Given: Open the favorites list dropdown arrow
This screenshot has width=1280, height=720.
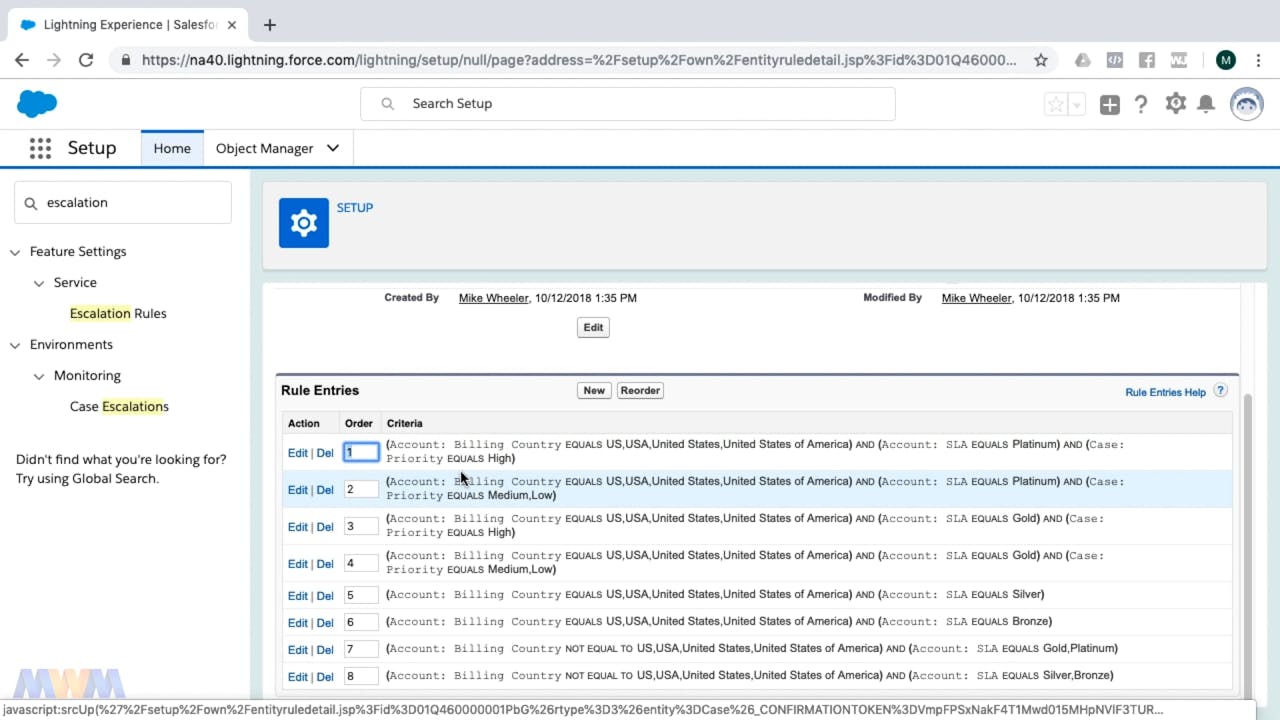Looking at the screenshot, I should coord(1077,104).
